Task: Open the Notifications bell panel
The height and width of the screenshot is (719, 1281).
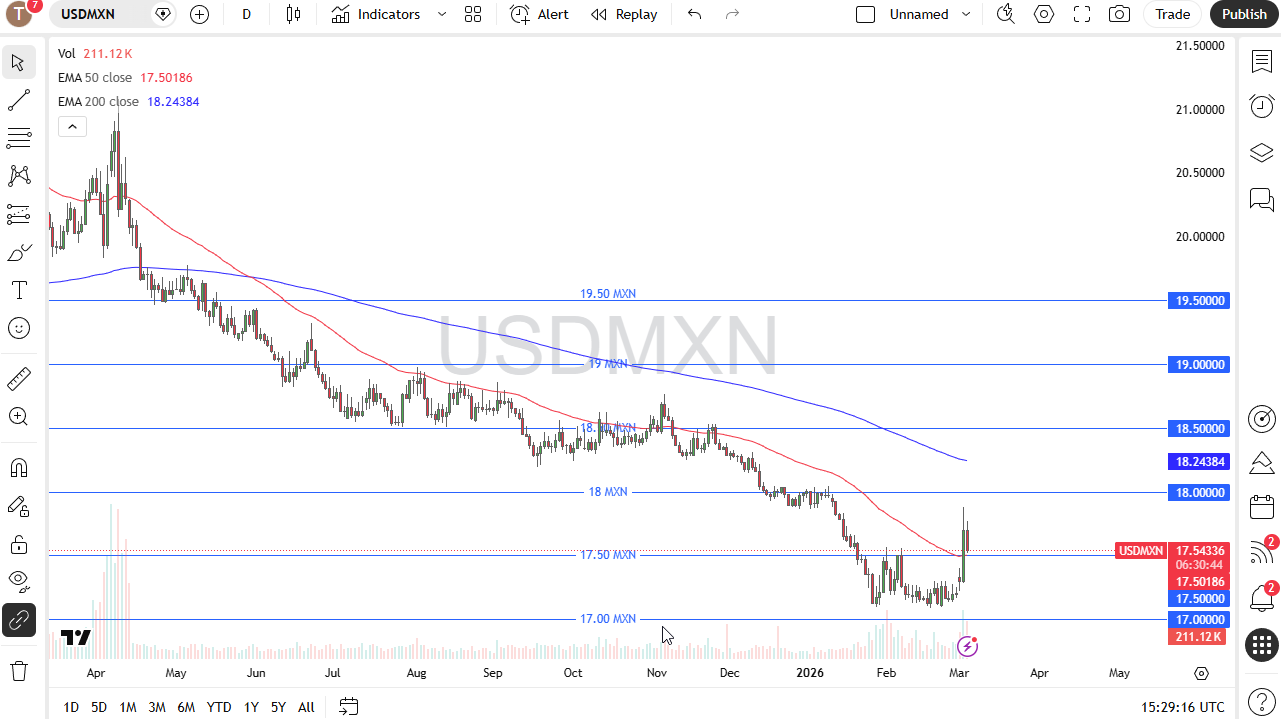Action: click(1261, 597)
